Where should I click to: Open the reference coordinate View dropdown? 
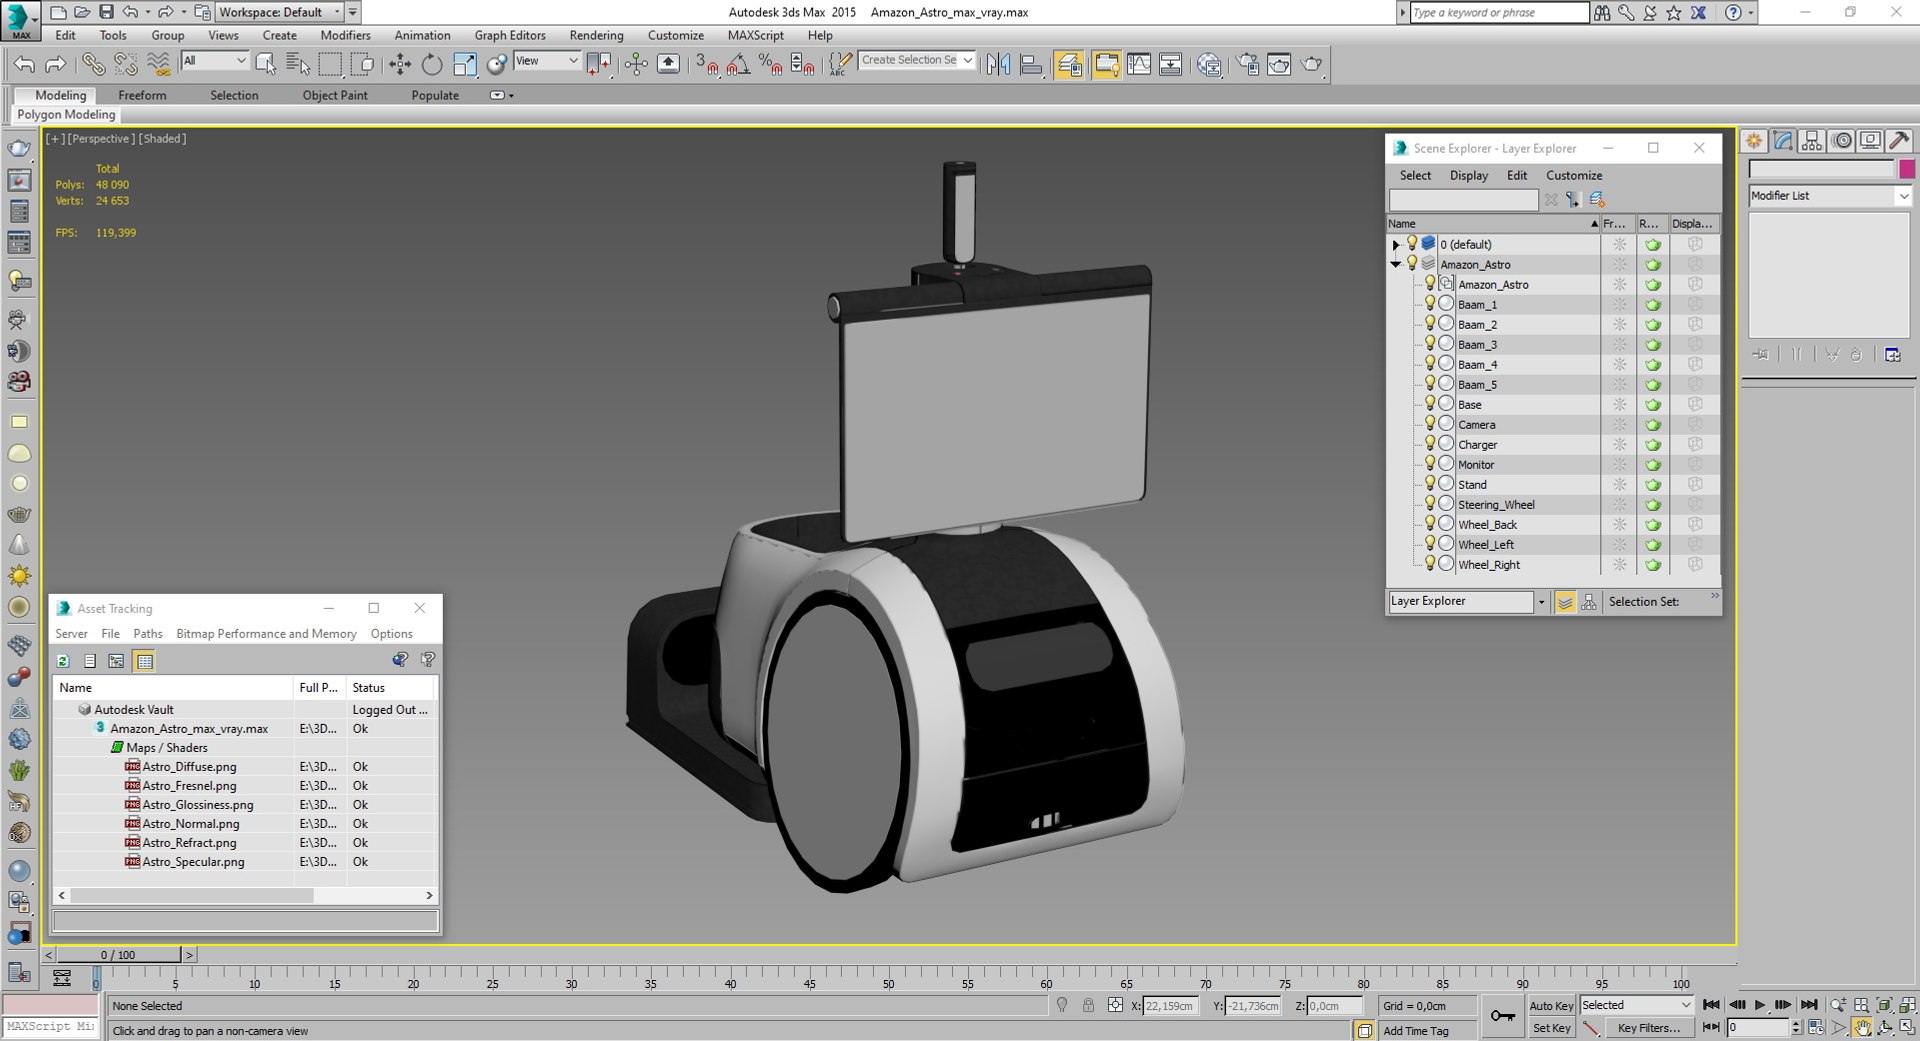pos(547,61)
